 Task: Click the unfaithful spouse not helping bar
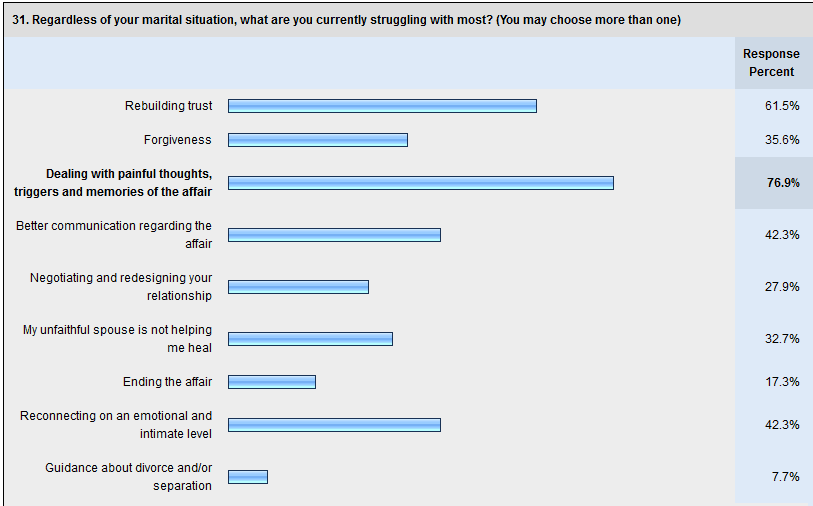[x=311, y=339]
